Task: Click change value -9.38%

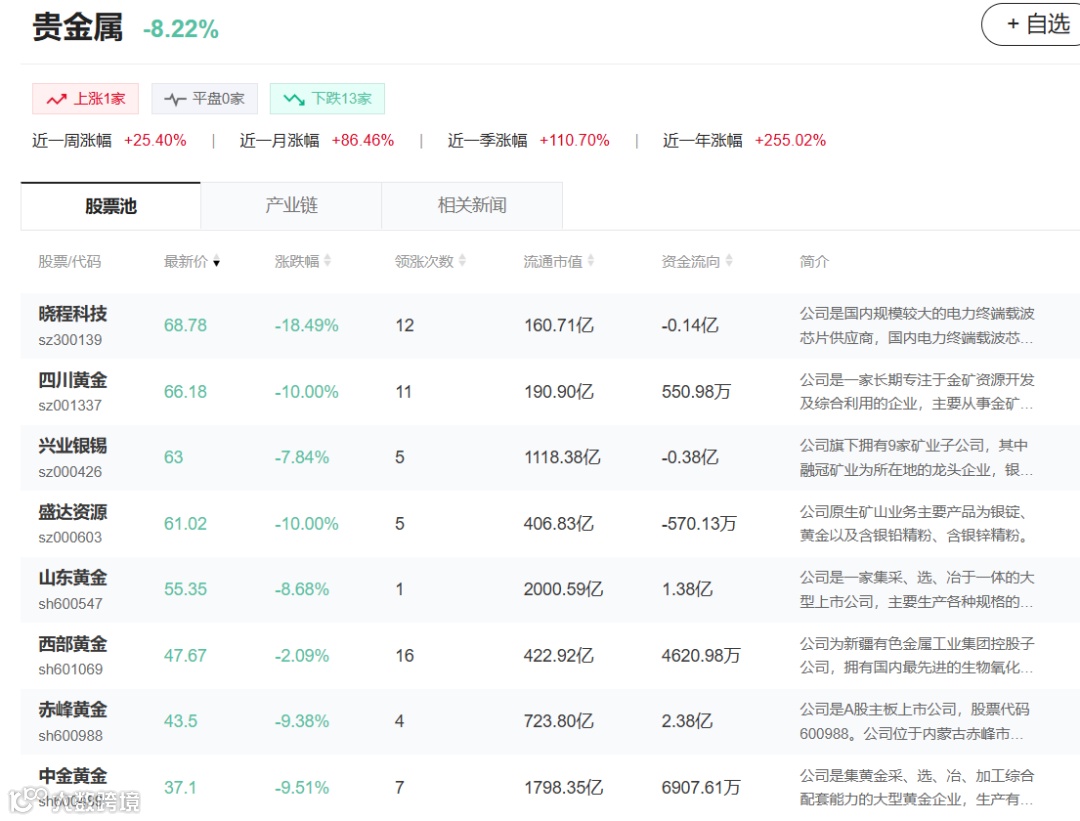Action: click(x=302, y=721)
